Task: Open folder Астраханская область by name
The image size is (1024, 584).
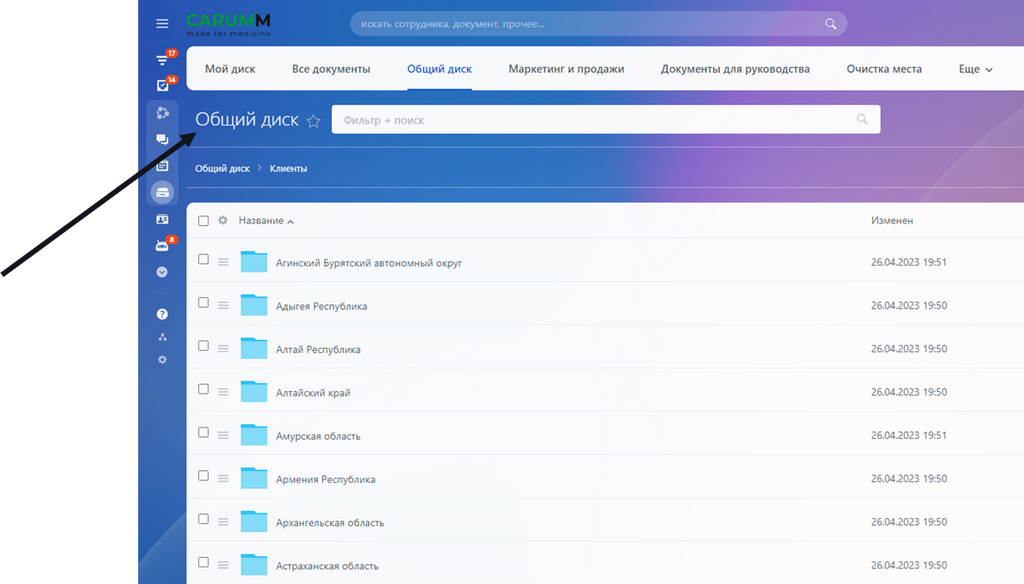Action: pyautogui.click(x=327, y=566)
